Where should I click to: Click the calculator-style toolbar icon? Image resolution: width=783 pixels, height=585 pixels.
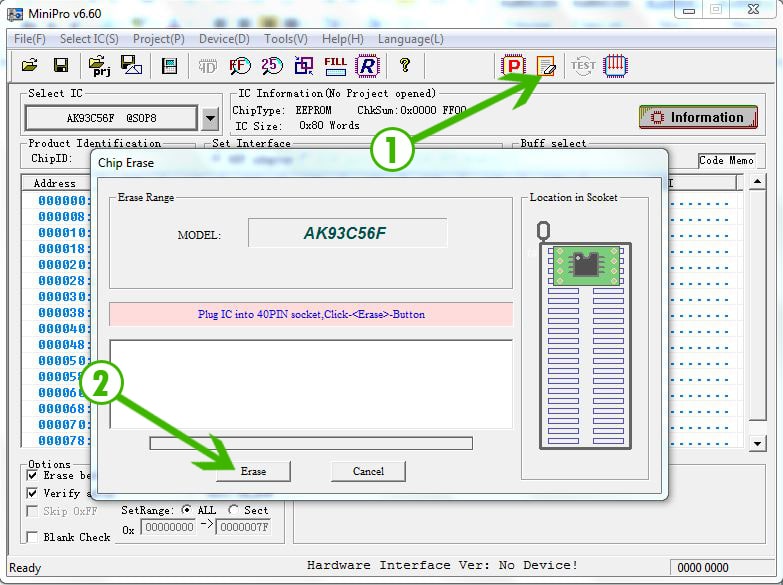170,65
